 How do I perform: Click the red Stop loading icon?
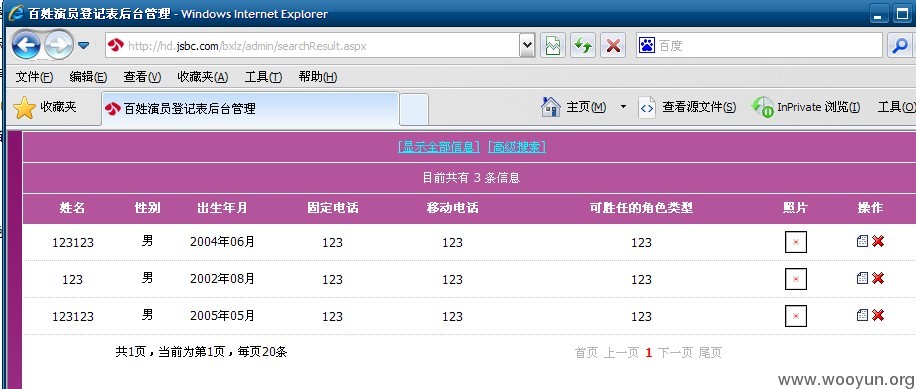click(613, 46)
